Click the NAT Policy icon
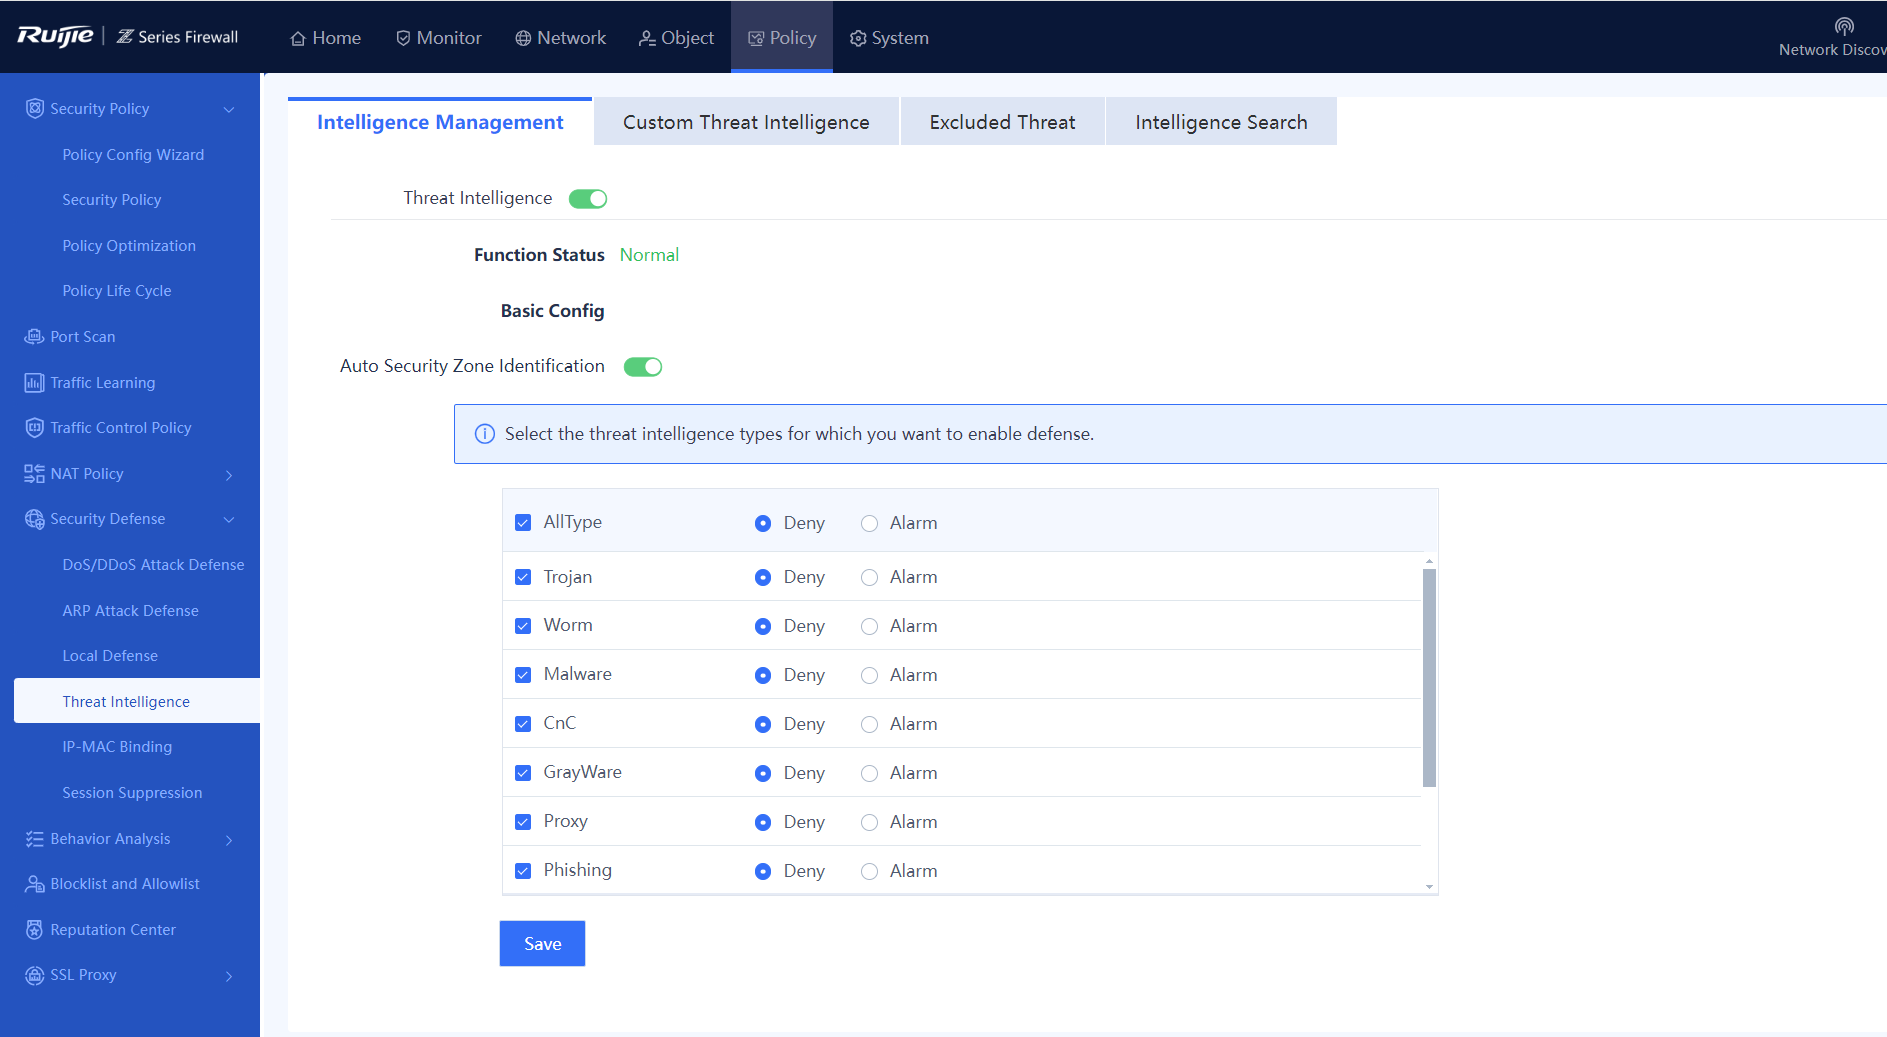The width and height of the screenshot is (1887, 1037). [35, 473]
